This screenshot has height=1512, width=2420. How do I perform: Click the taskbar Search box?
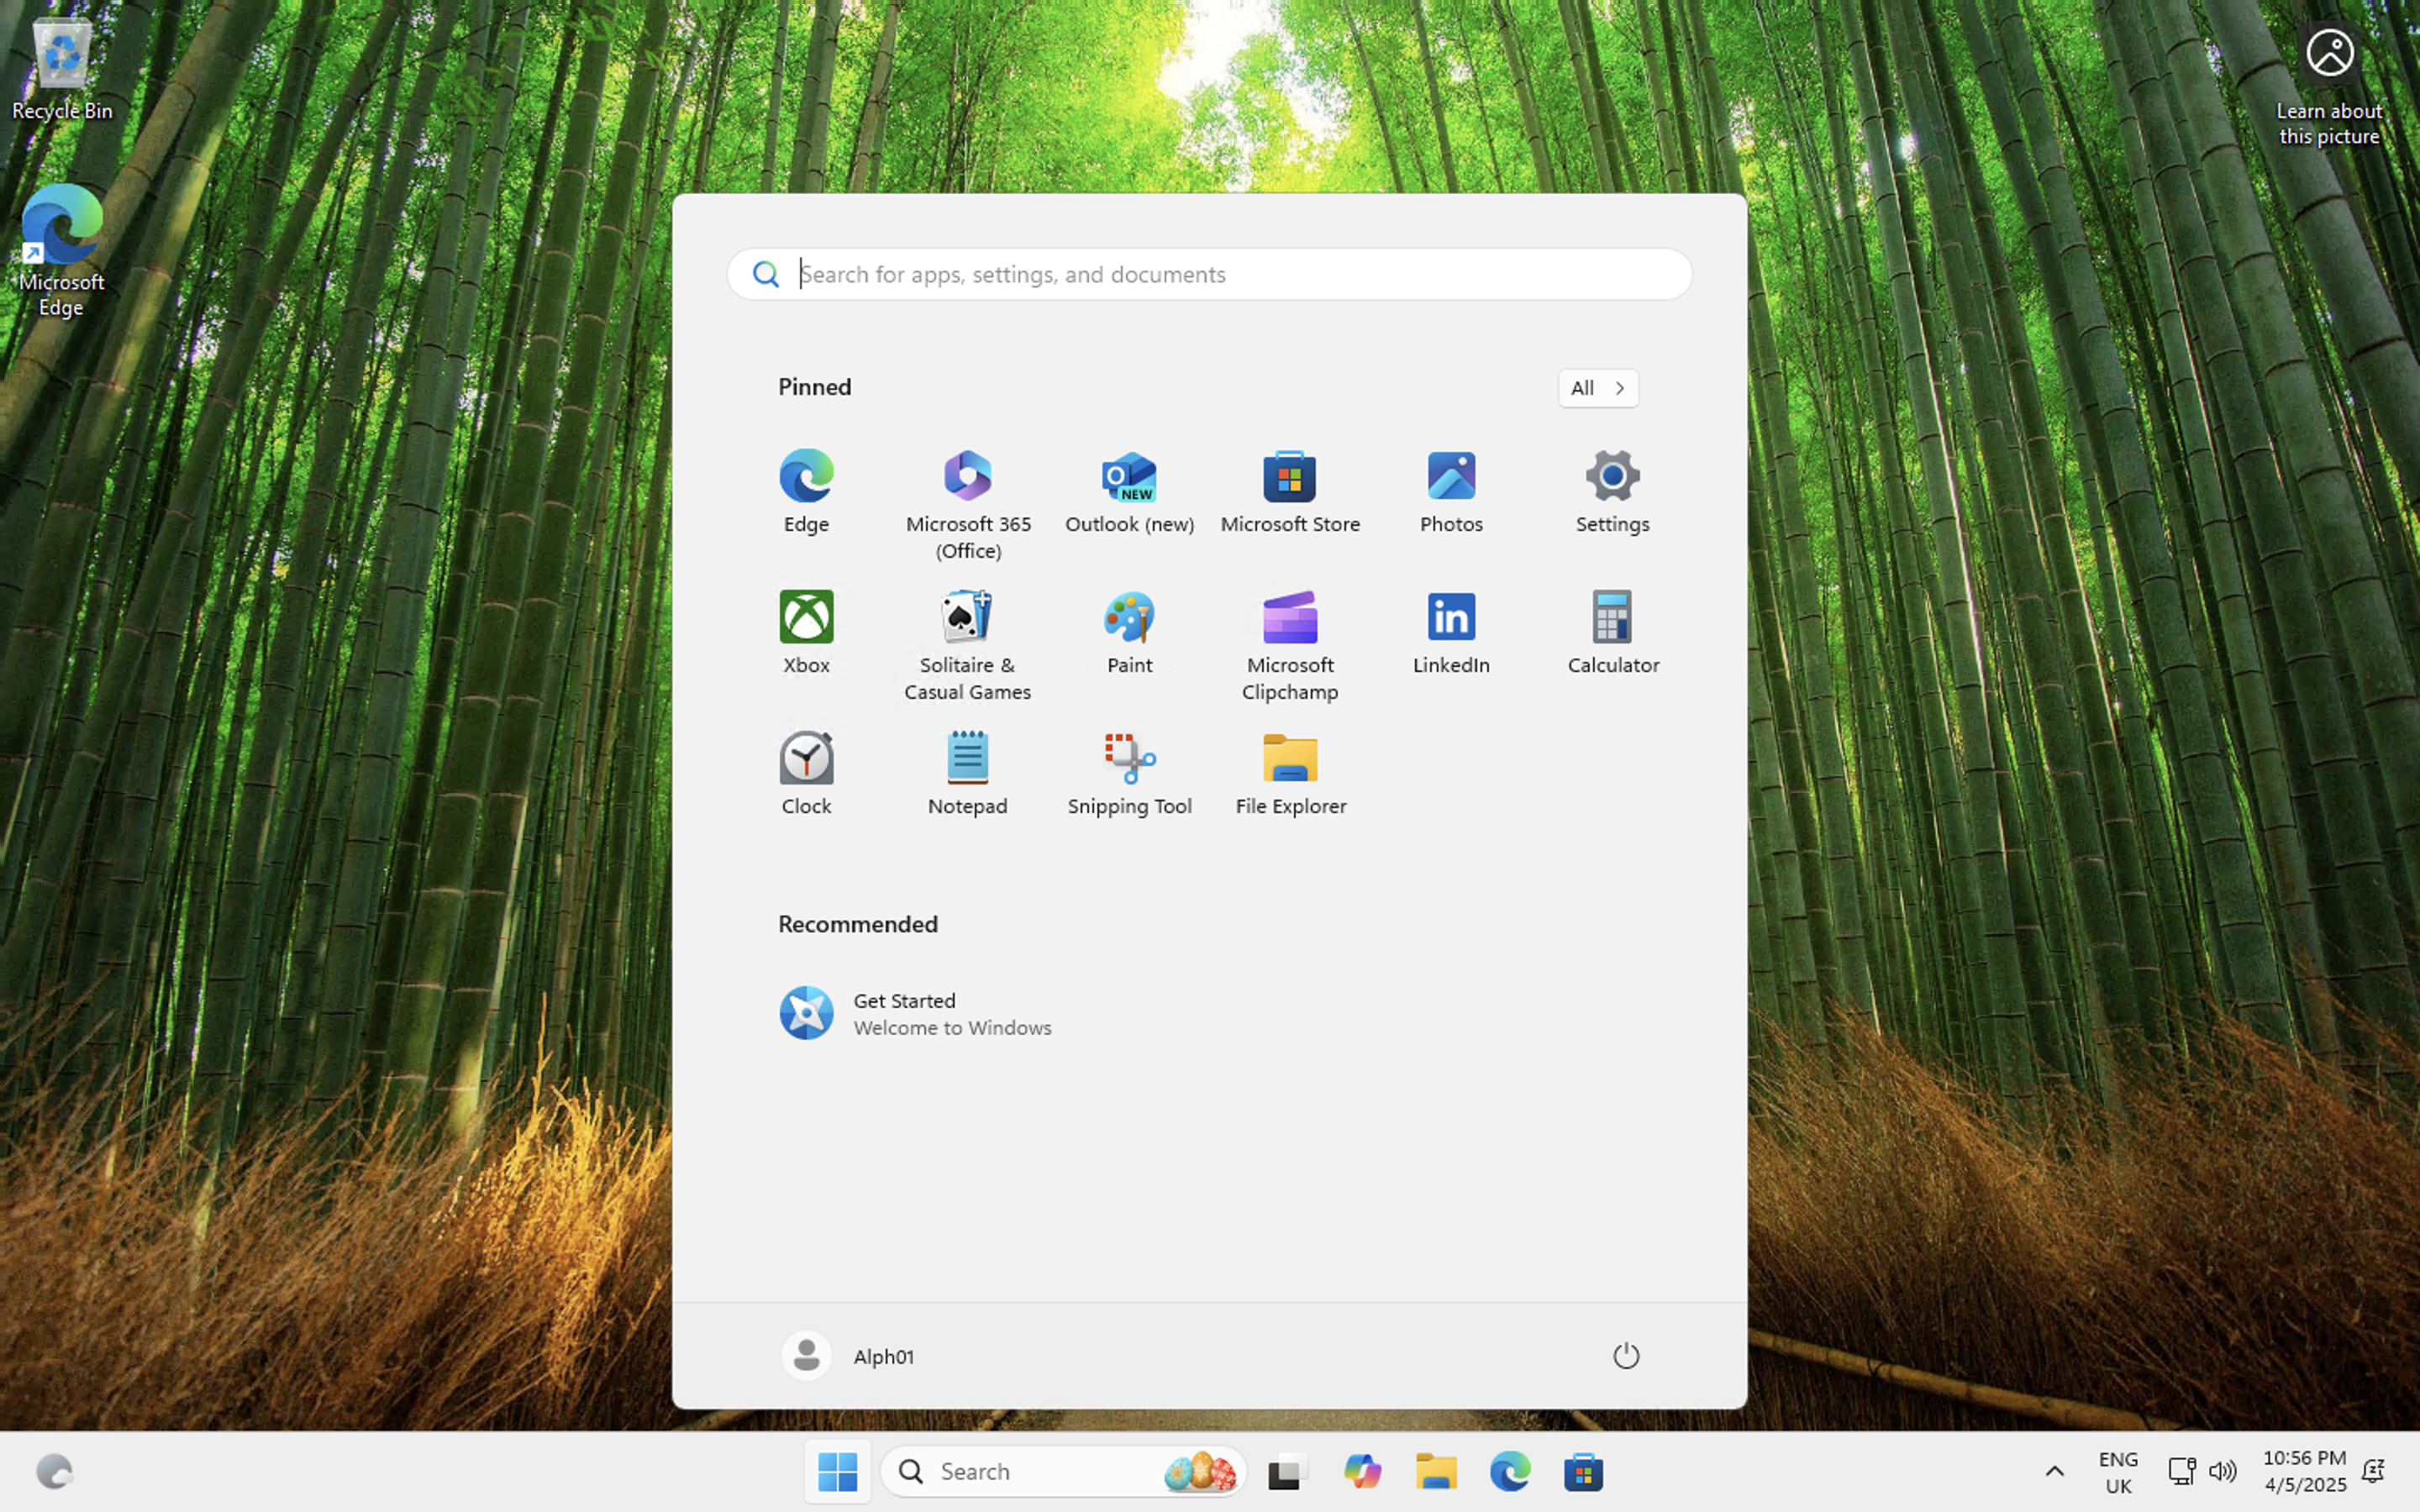click(1063, 1471)
